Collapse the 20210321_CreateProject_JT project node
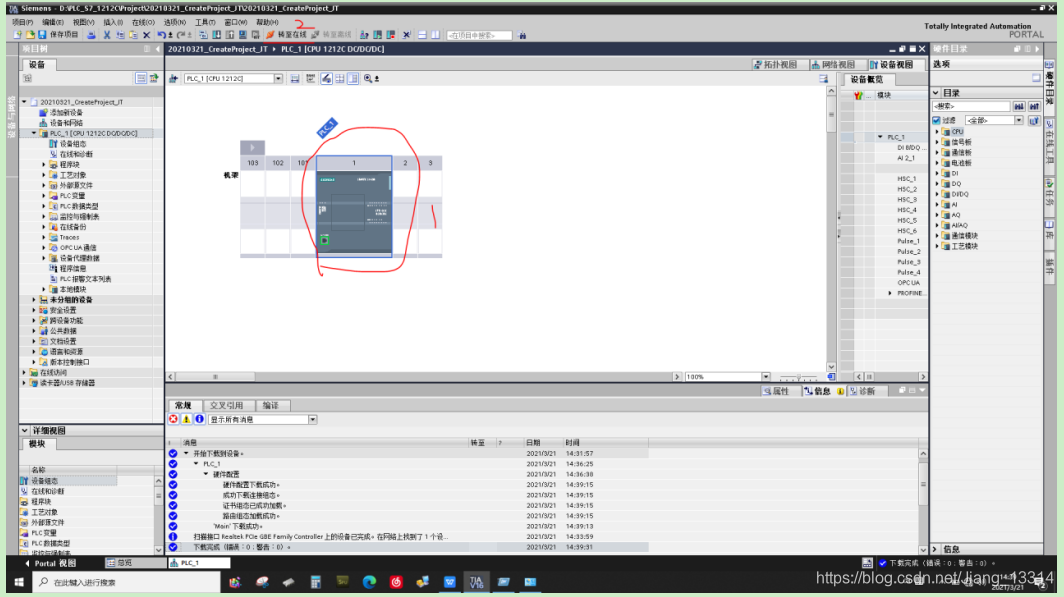The height and width of the screenshot is (597, 1064). click(24, 102)
